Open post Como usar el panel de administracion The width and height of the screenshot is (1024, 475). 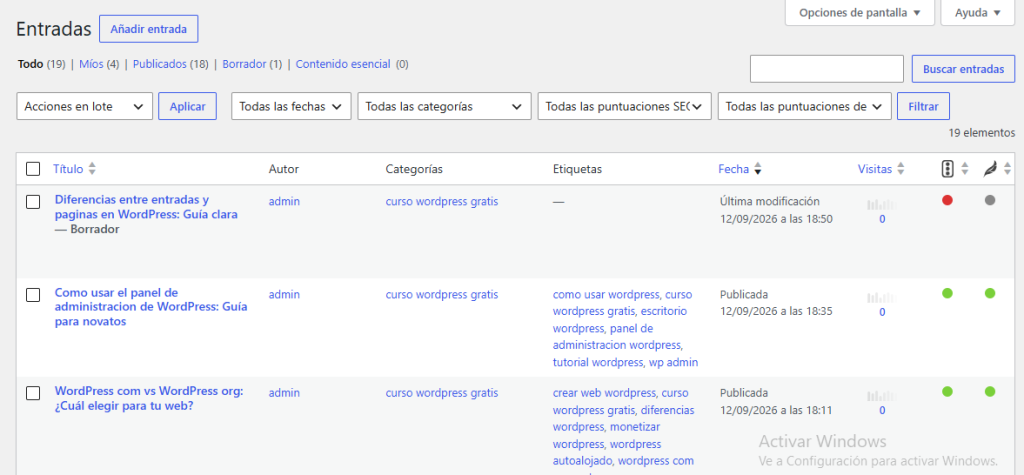pos(151,307)
